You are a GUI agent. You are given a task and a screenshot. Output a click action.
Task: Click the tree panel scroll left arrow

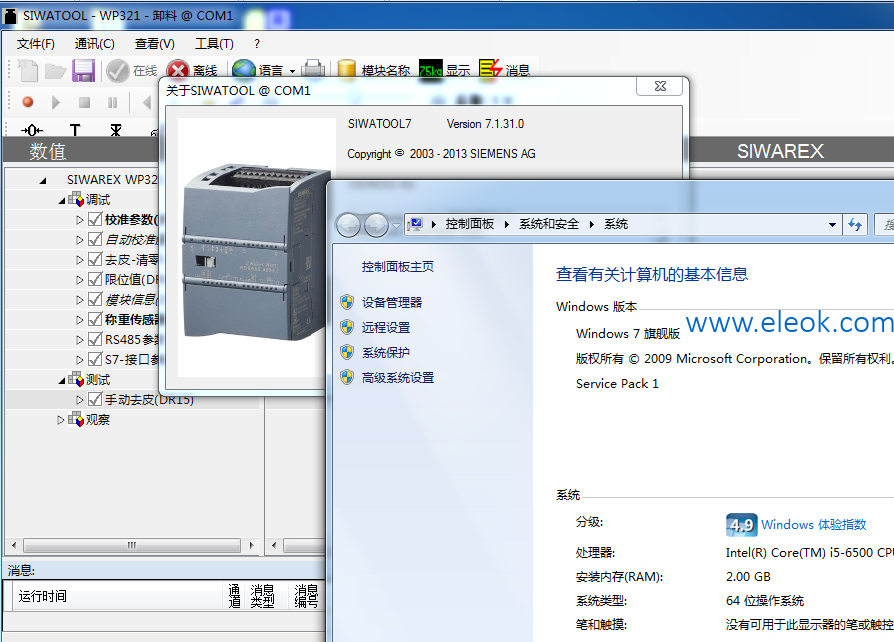pyautogui.click(x=14, y=545)
